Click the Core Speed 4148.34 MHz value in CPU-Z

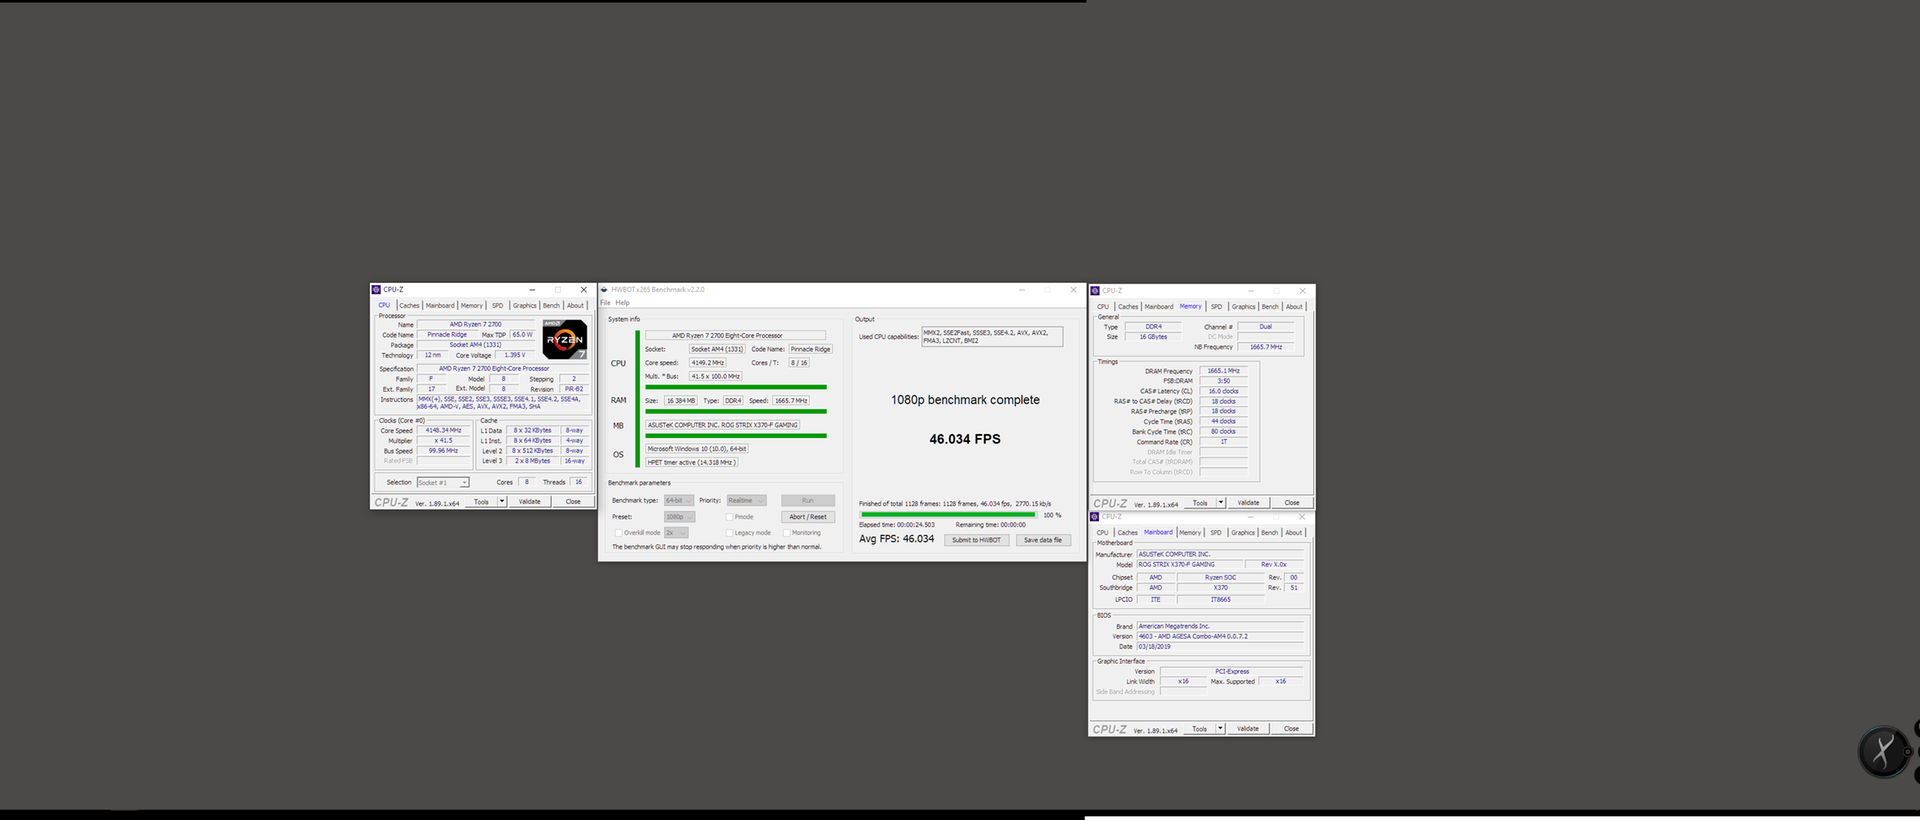[444, 431]
